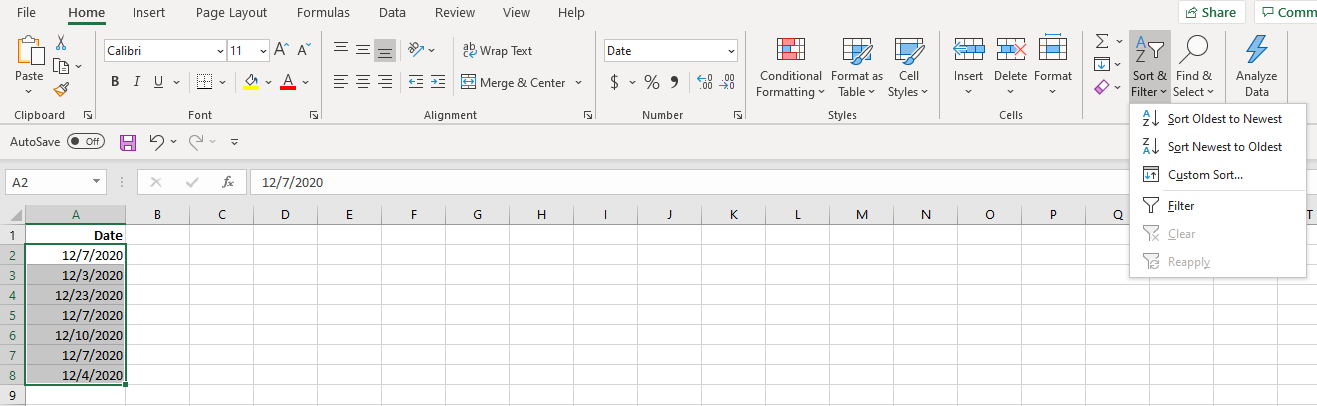
Task: Open the Name Box dropdown arrow
Action: click(x=96, y=182)
